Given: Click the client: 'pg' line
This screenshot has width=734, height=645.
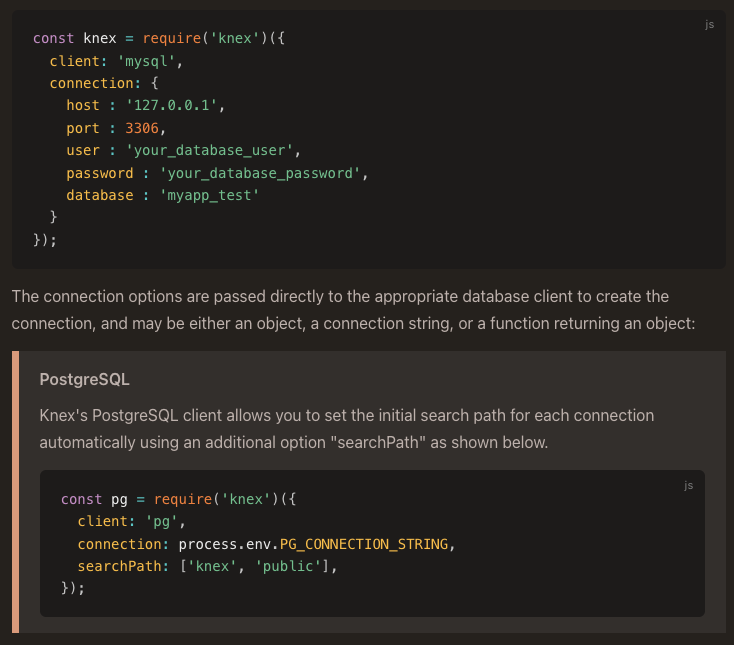Looking at the screenshot, I should pos(132,521).
